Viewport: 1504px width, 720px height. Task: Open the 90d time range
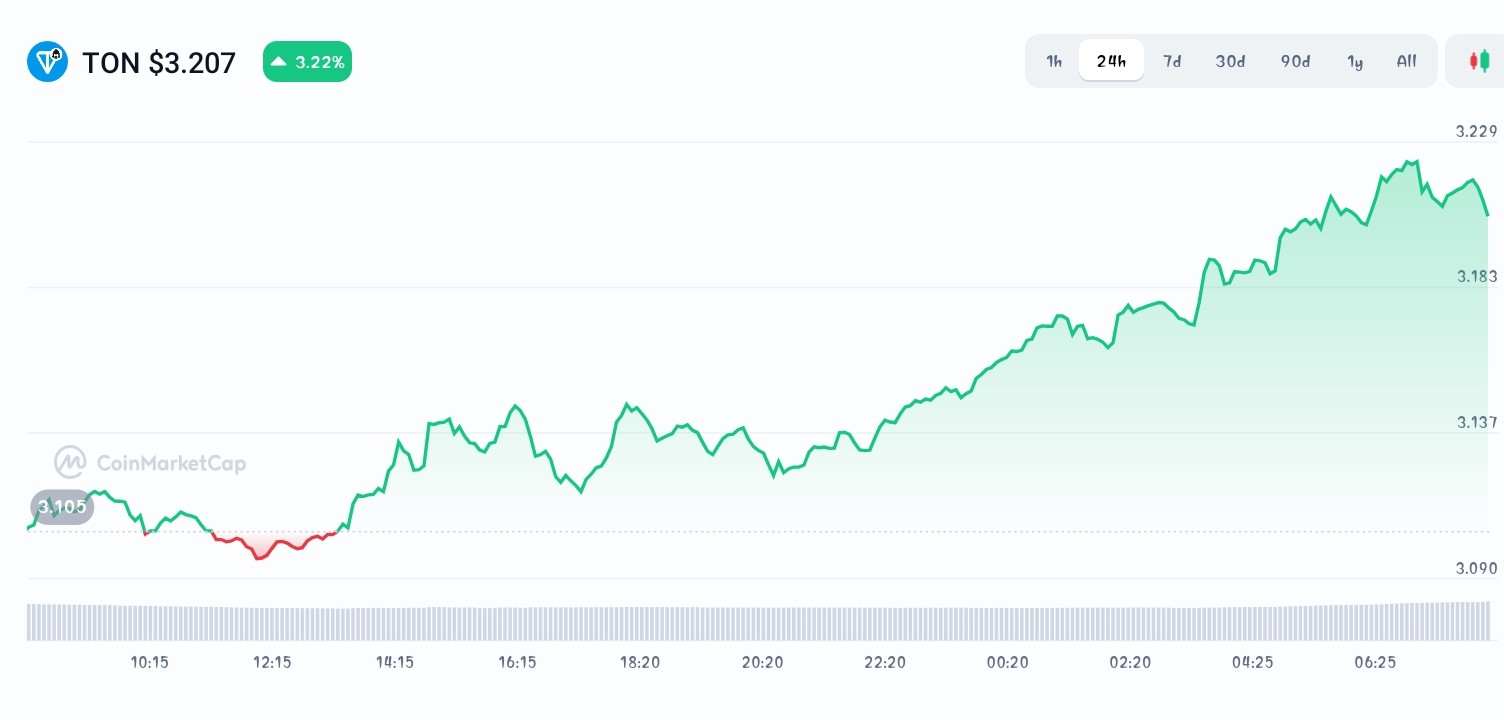click(x=1295, y=61)
